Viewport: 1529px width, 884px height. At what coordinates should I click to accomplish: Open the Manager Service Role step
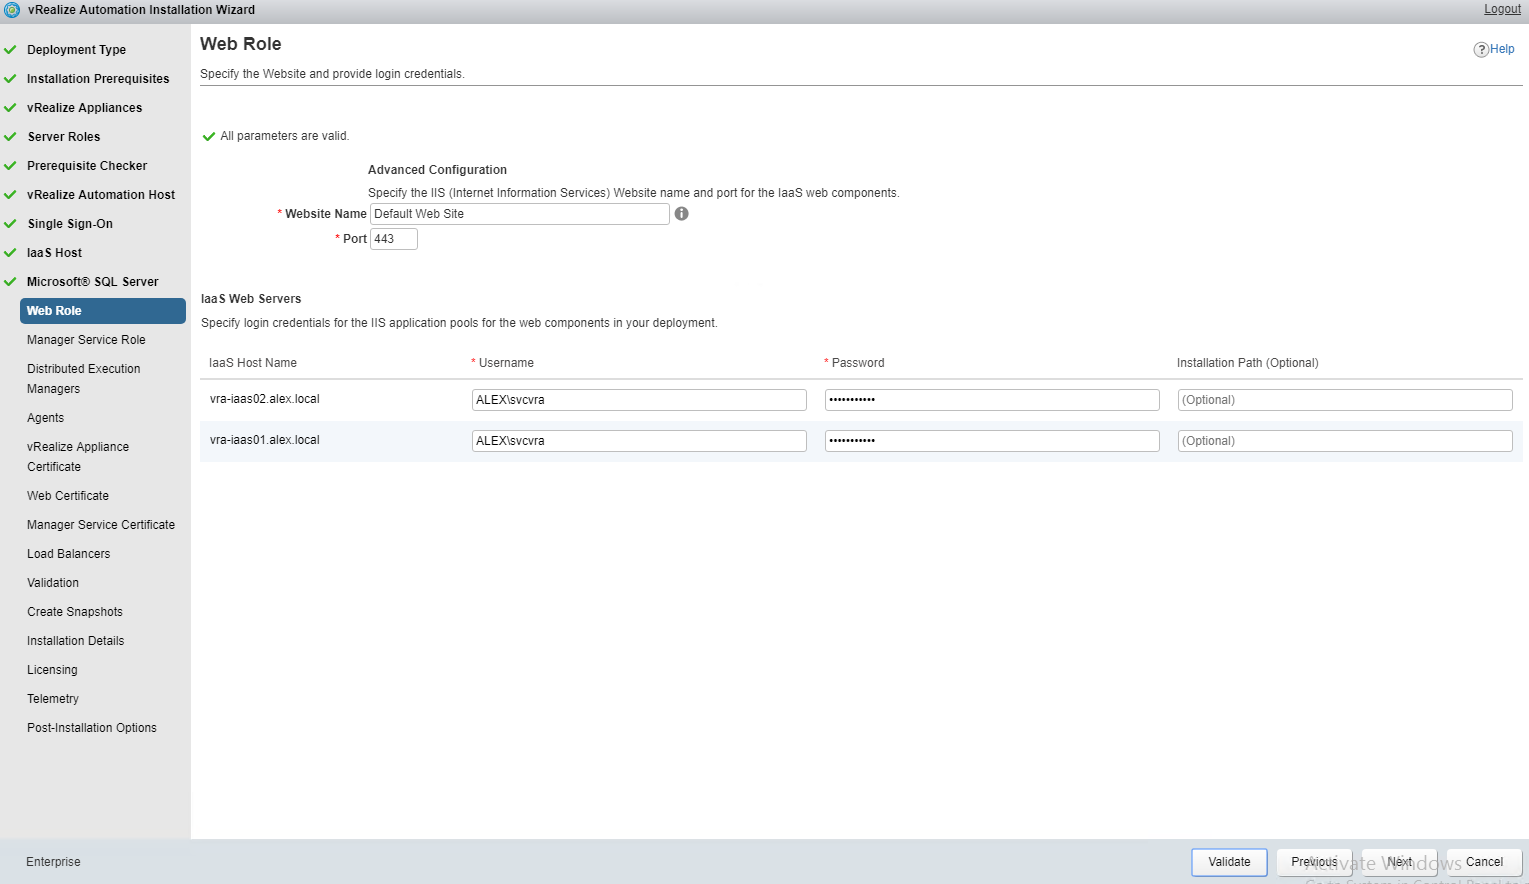coord(86,340)
